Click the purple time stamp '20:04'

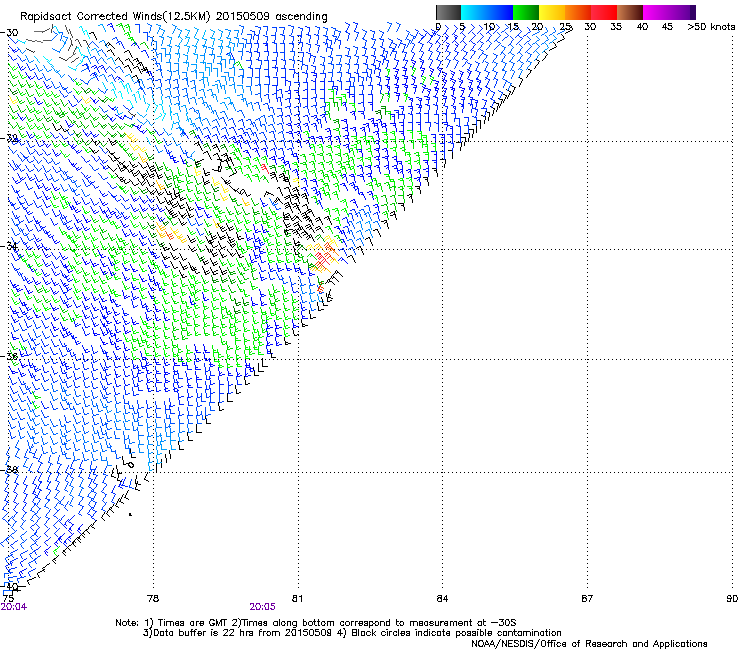pos(14,607)
